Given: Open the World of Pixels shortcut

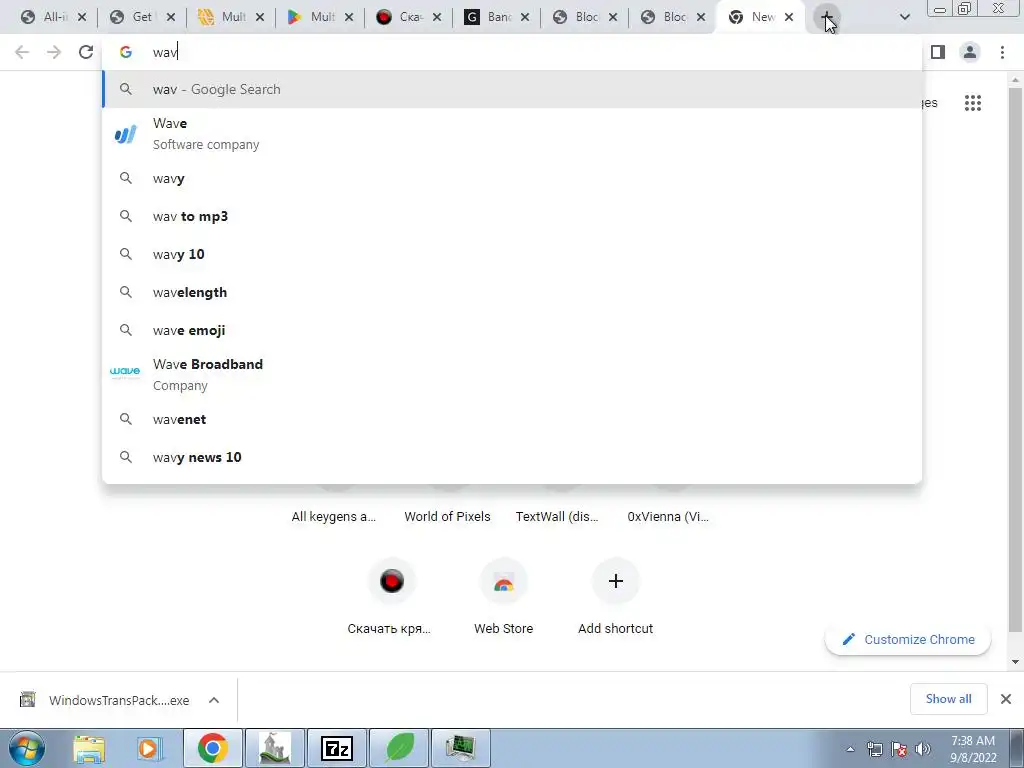Looking at the screenshot, I should click(447, 516).
